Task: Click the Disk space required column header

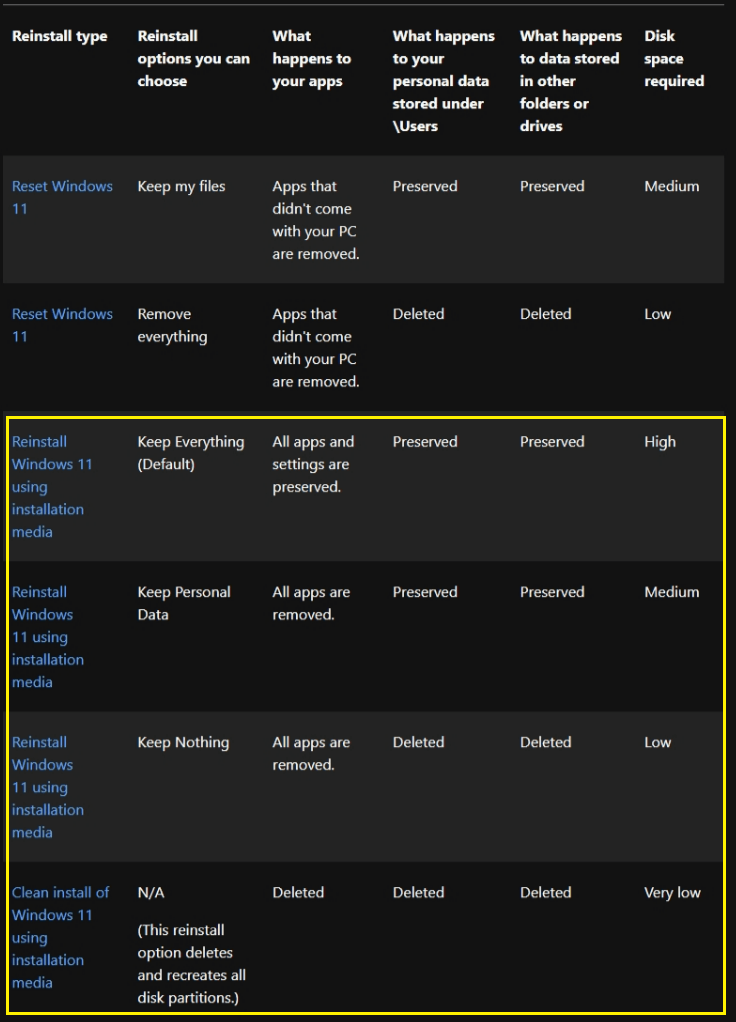Action: pyautogui.click(x=674, y=59)
